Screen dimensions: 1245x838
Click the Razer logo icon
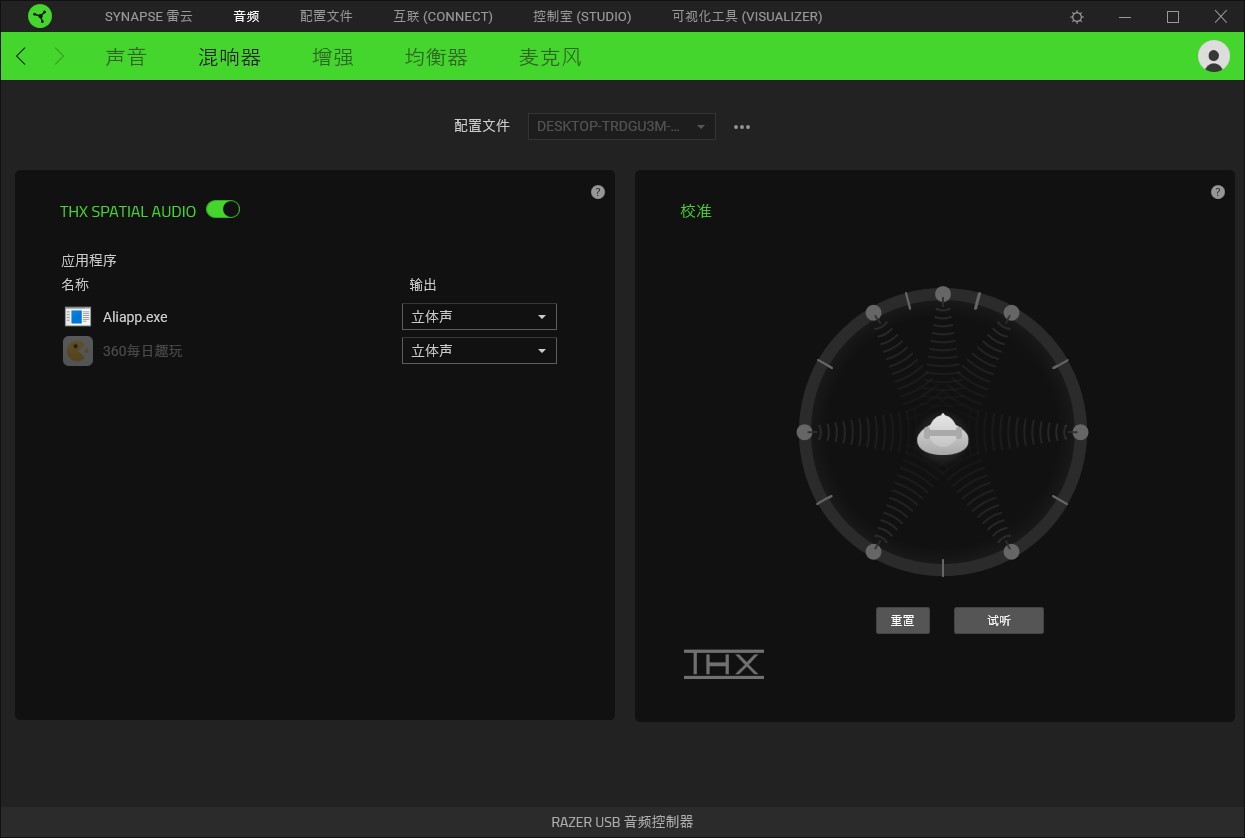click(40, 16)
